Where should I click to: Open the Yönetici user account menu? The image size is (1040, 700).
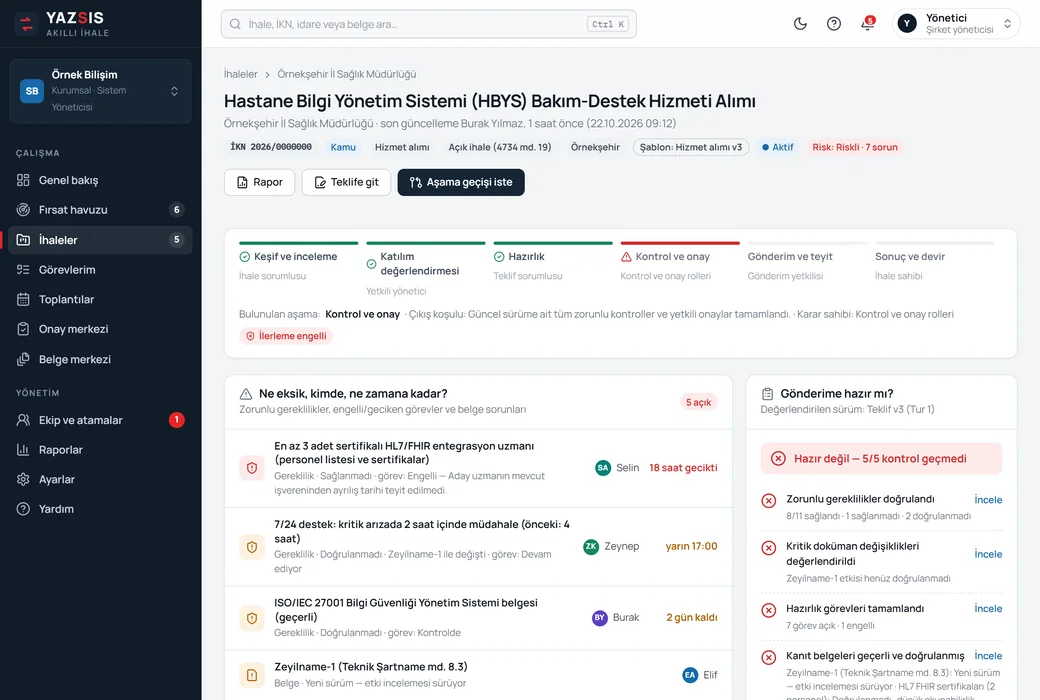[x=956, y=24]
